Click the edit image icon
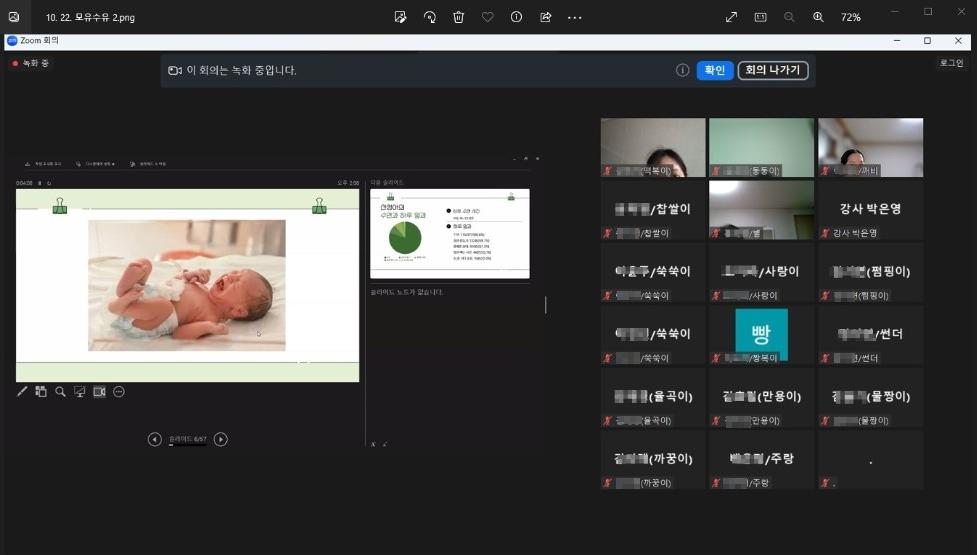Viewport: 977px width, 555px height. pos(401,17)
